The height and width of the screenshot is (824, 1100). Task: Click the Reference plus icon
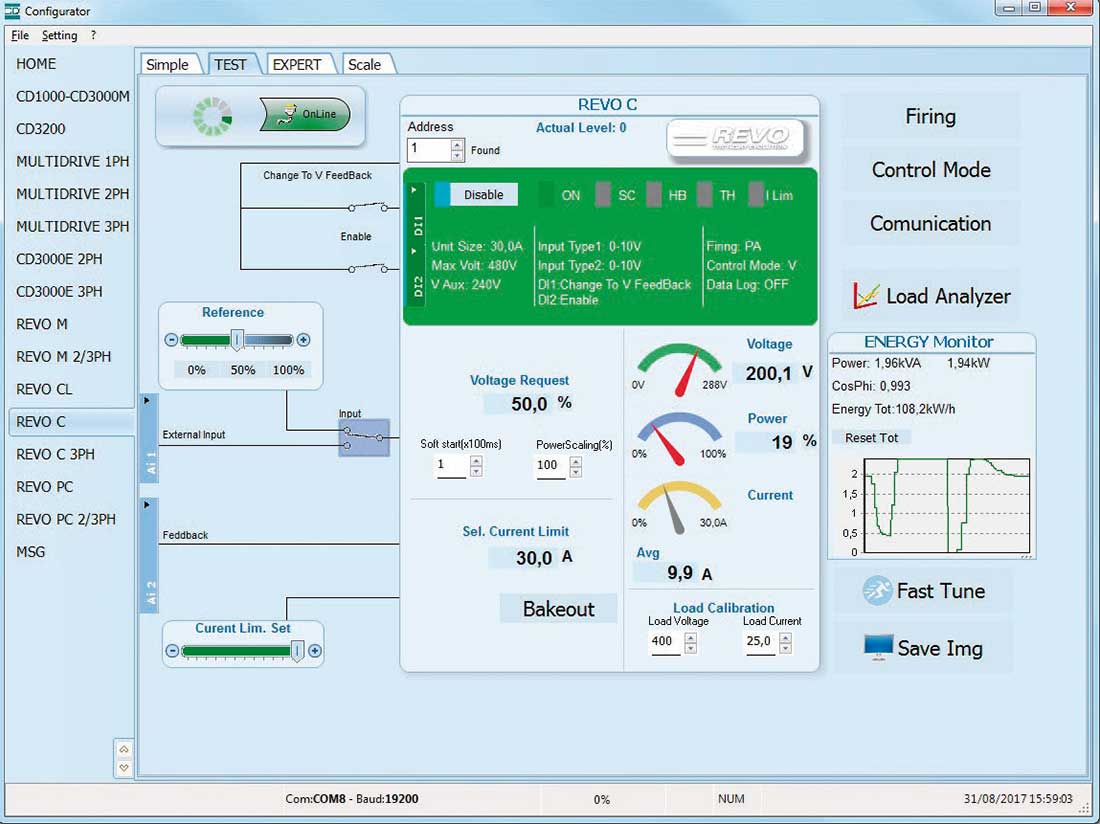(x=303, y=340)
